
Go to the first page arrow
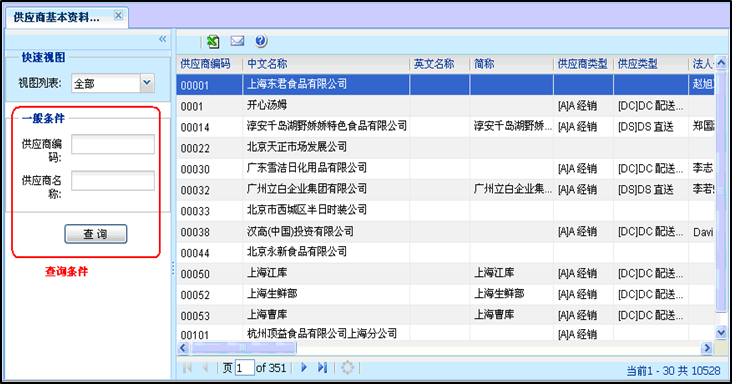click(188, 368)
